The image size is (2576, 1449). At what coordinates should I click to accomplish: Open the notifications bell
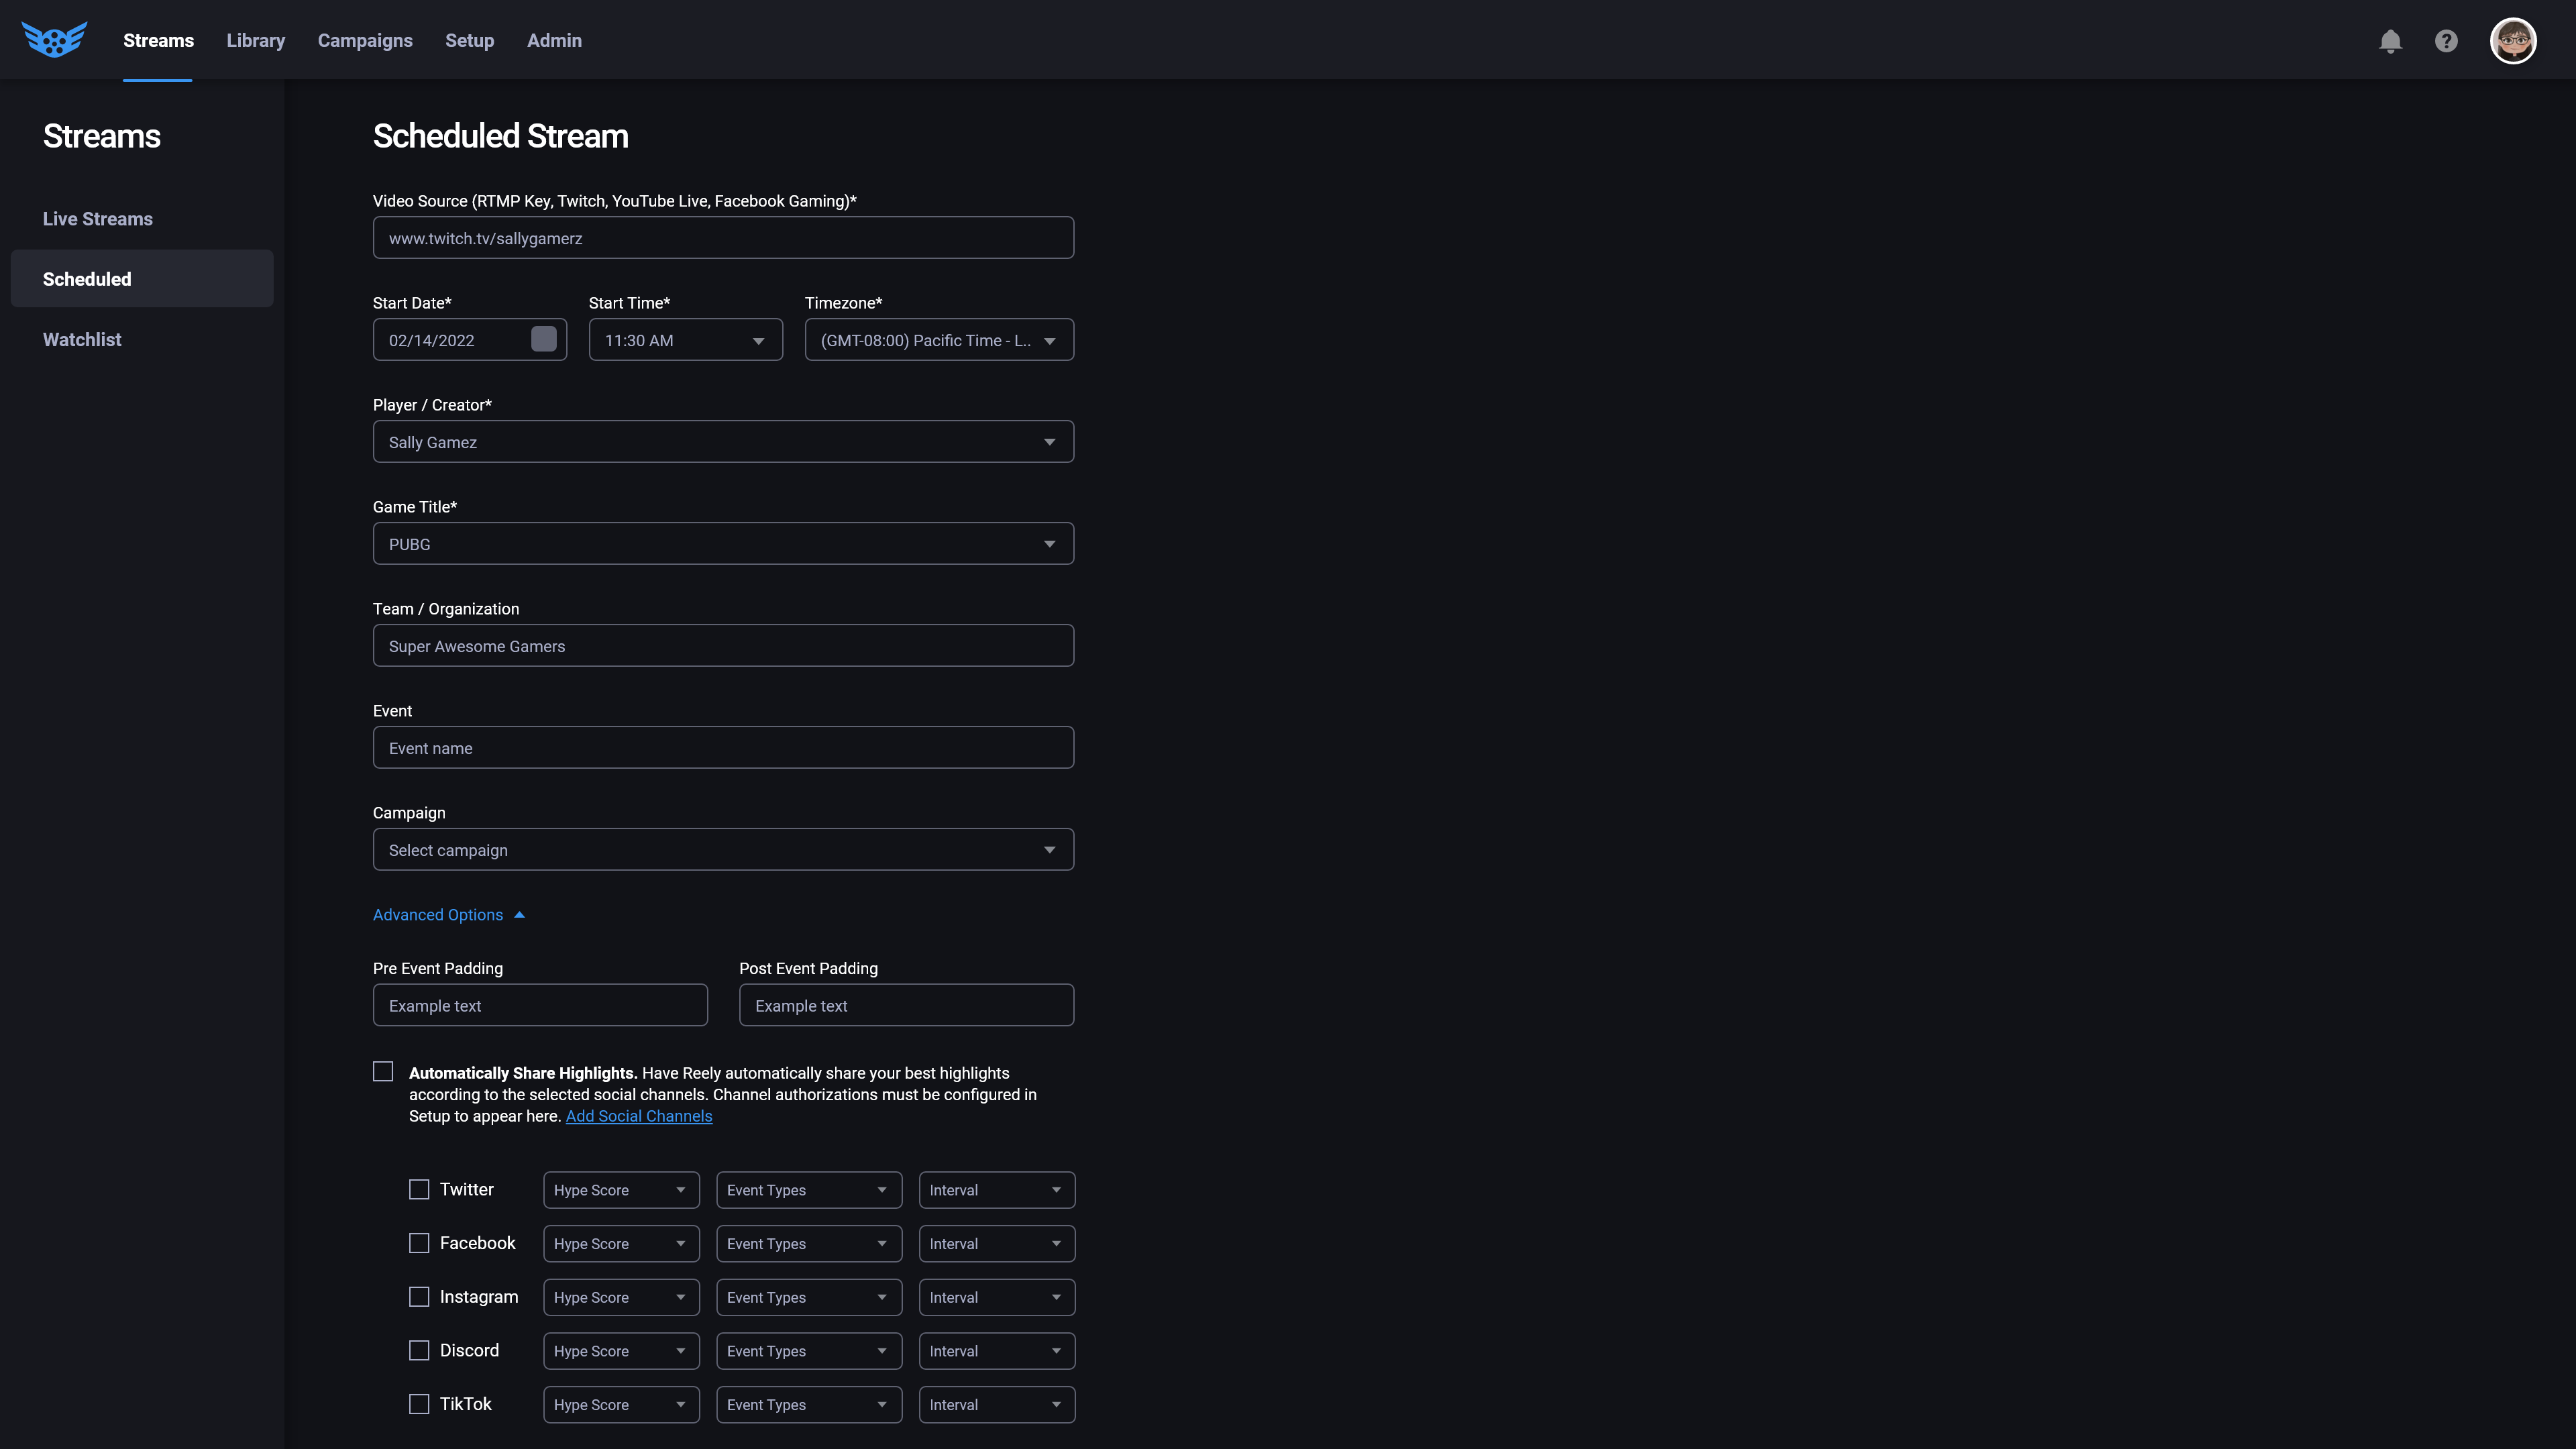2390,41
